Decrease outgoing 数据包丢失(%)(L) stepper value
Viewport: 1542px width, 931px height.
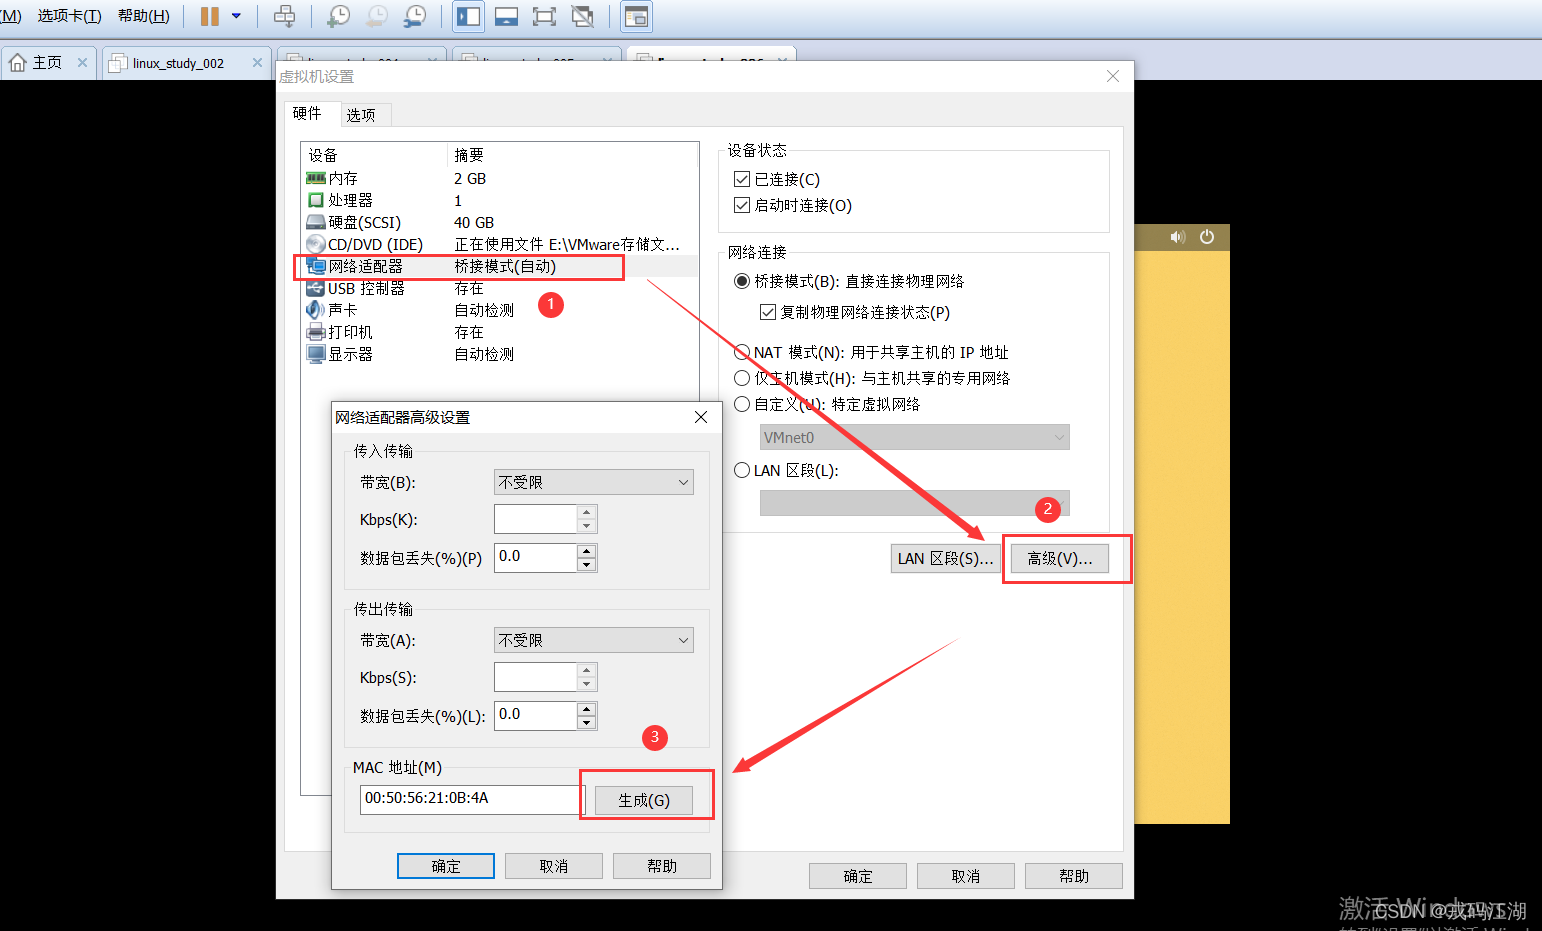(x=587, y=722)
